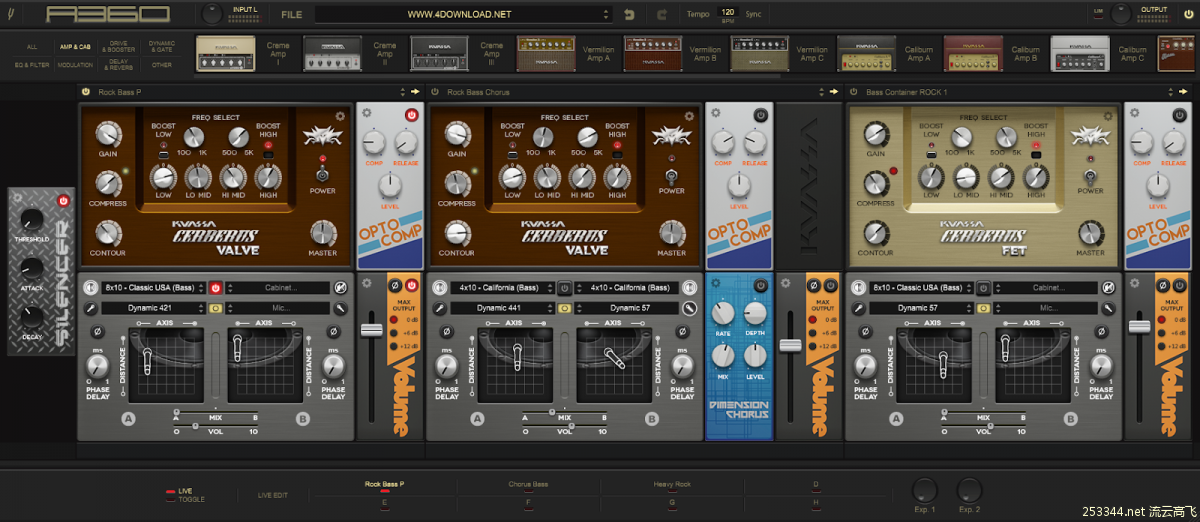The width and height of the screenshot is (1200, 522).
Task: Select the Vermilion Amp A thumbnail
Action: (x=547, y=54)
